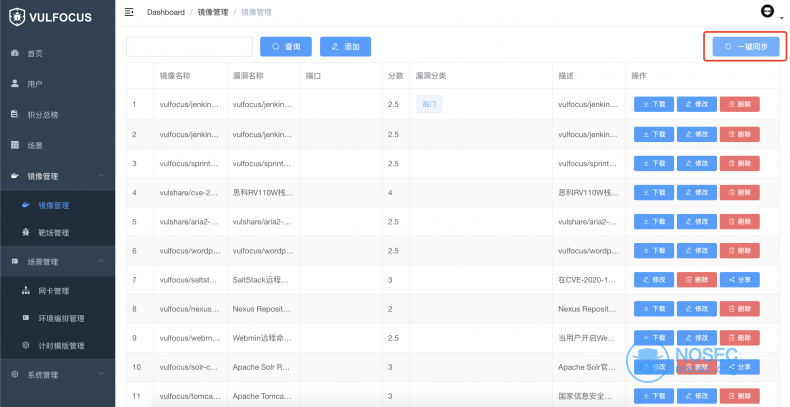Click the vulfocus/saltst image name cell
Image resolution: width=790 pixels, height=407 pixels.
(x=190, y=280)
